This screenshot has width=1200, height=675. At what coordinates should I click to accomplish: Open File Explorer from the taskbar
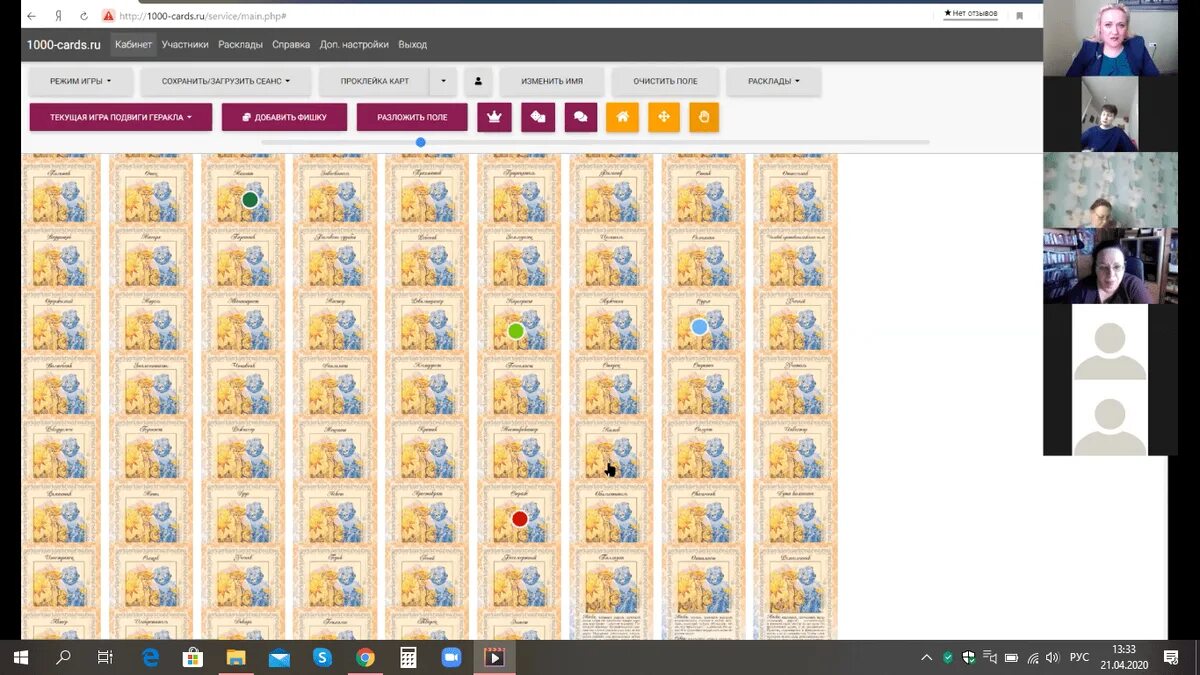pyautogui.click(x=236, y=657)
